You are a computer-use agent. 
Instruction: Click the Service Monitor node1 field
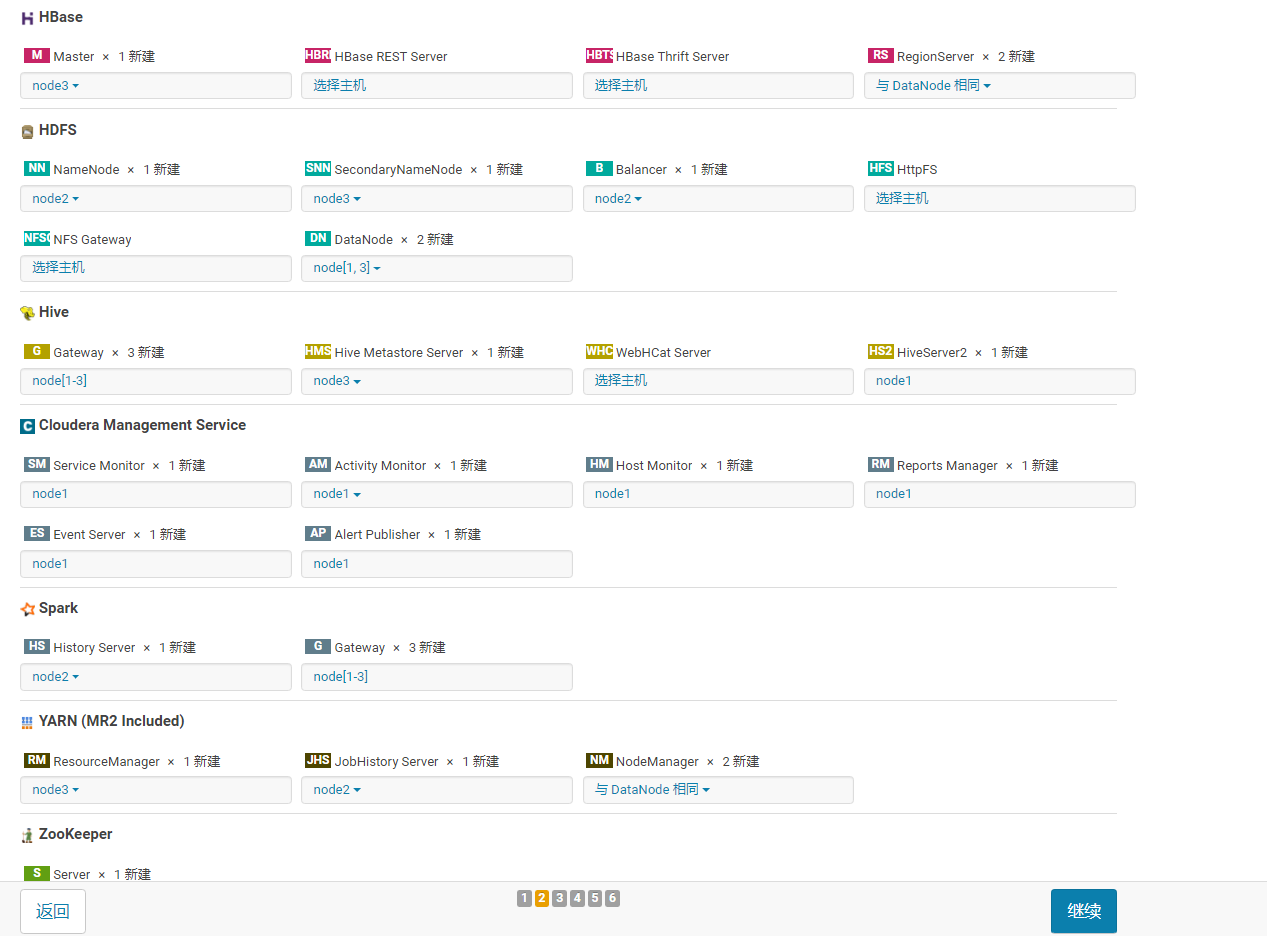(156, 494)
